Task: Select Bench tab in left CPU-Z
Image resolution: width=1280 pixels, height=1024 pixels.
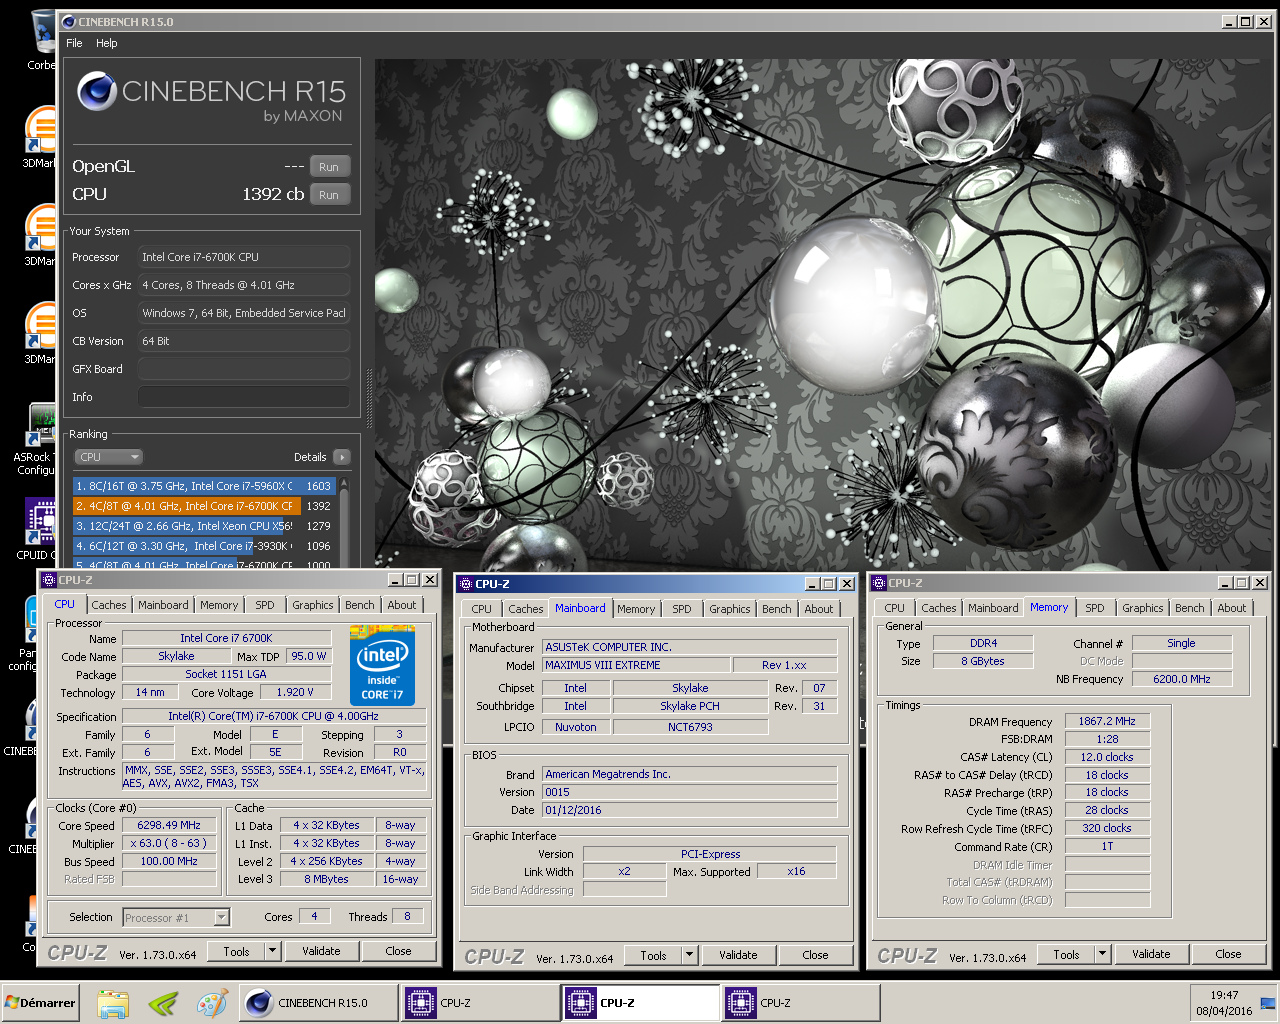Action: pos(360,605)
